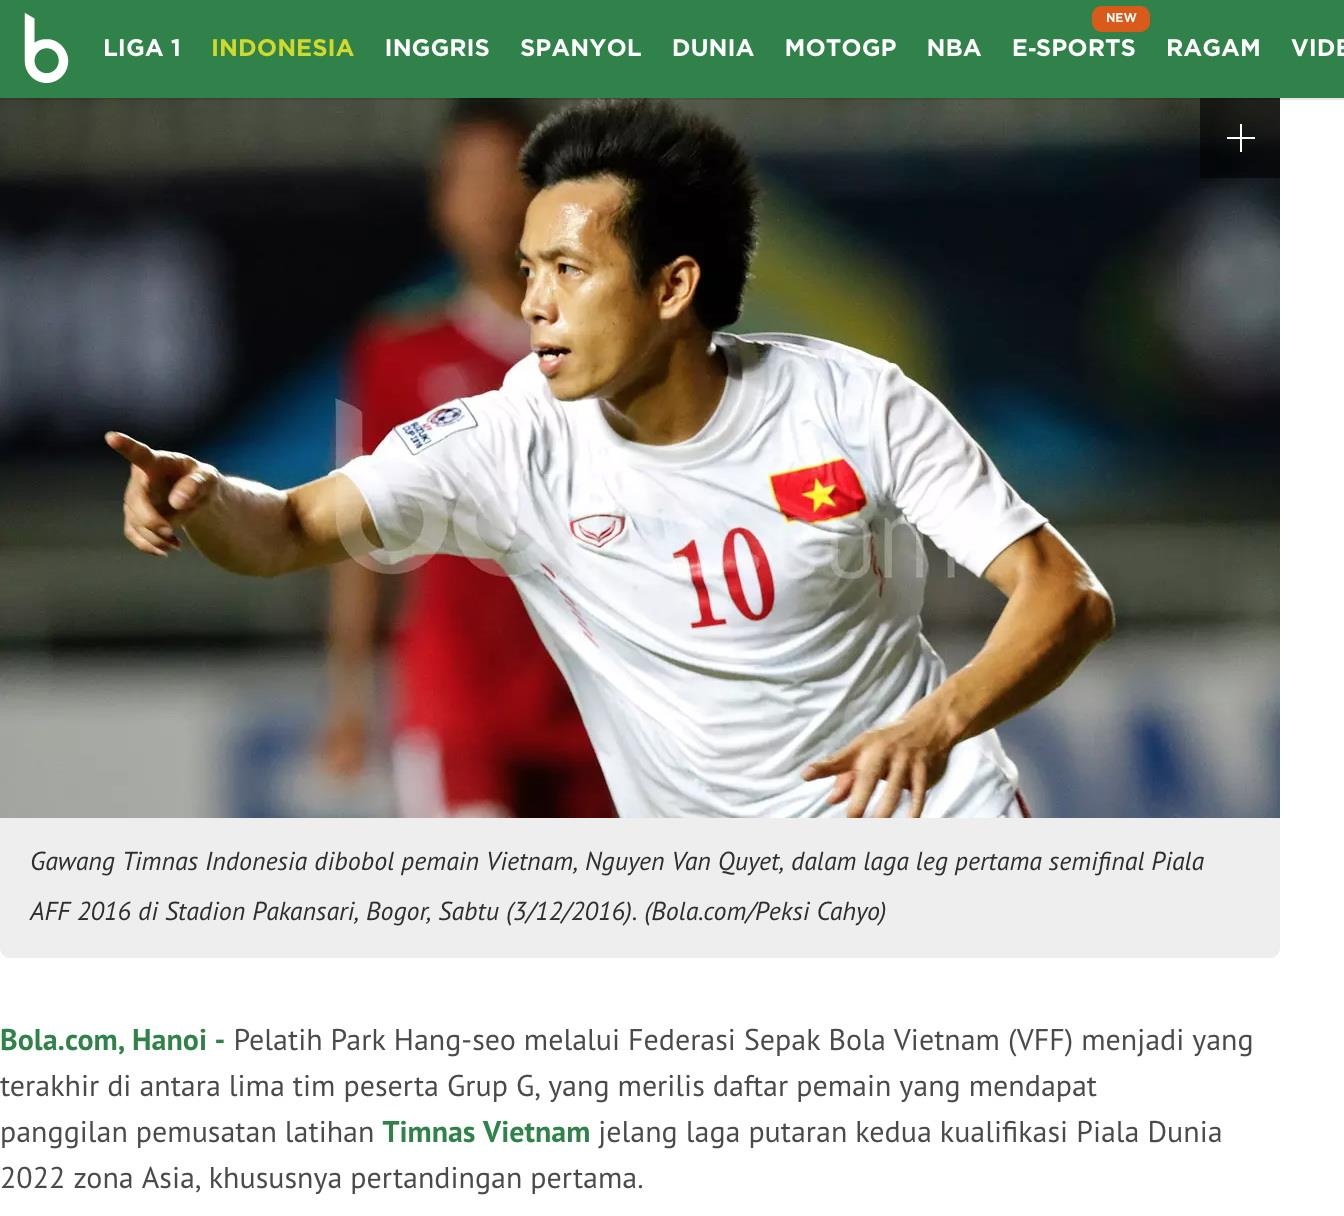Viewport: 1344px width, 1216px height.
Task: Expand the photo with the plus icon
Action: [1240, 138]
